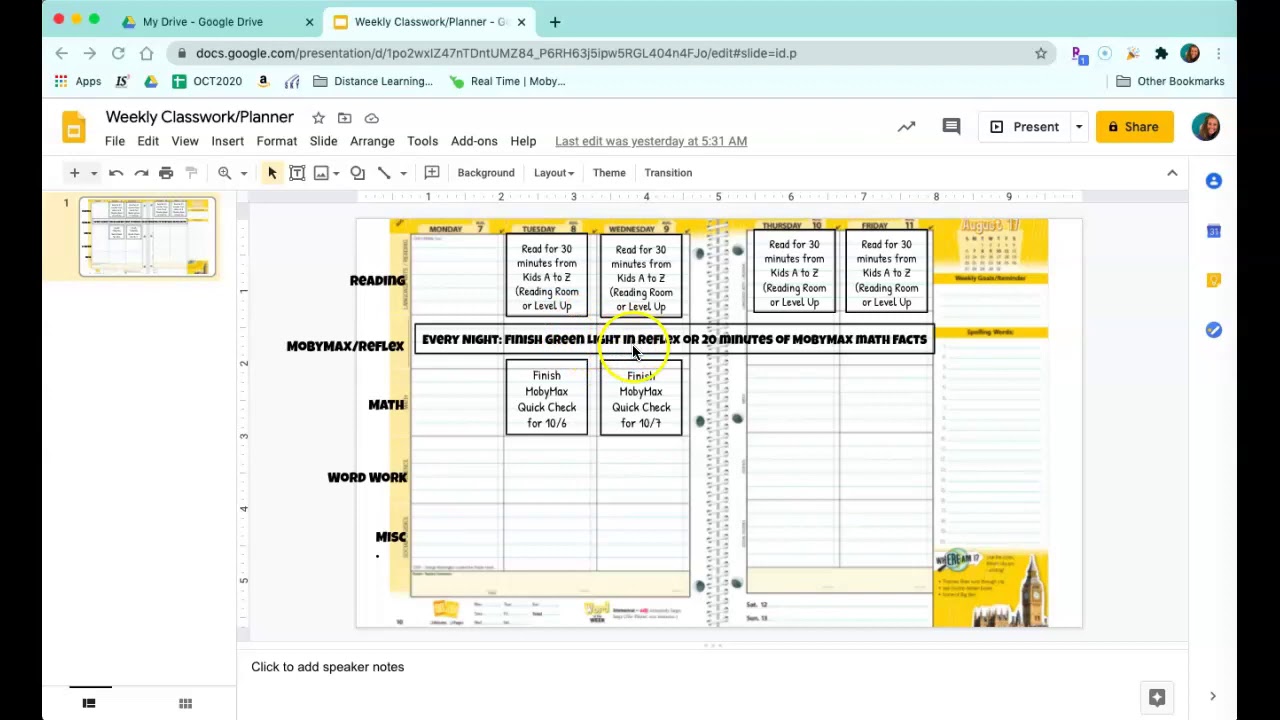Show the side panel using the bottom-right chevron
The width and height of the screenshot is (1280, 720).
[x=1213, y=697]
